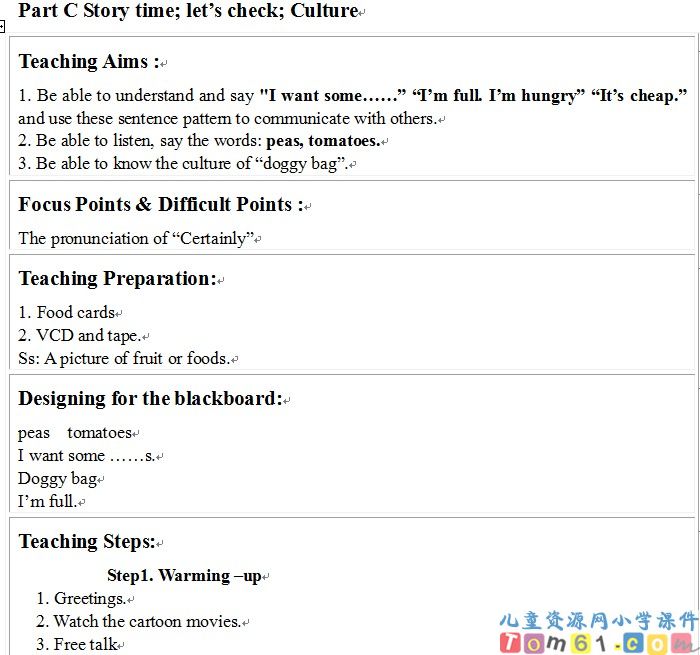Select the "Teaching Preparation:" heading
700x655 pixels.
click(117, 279)
